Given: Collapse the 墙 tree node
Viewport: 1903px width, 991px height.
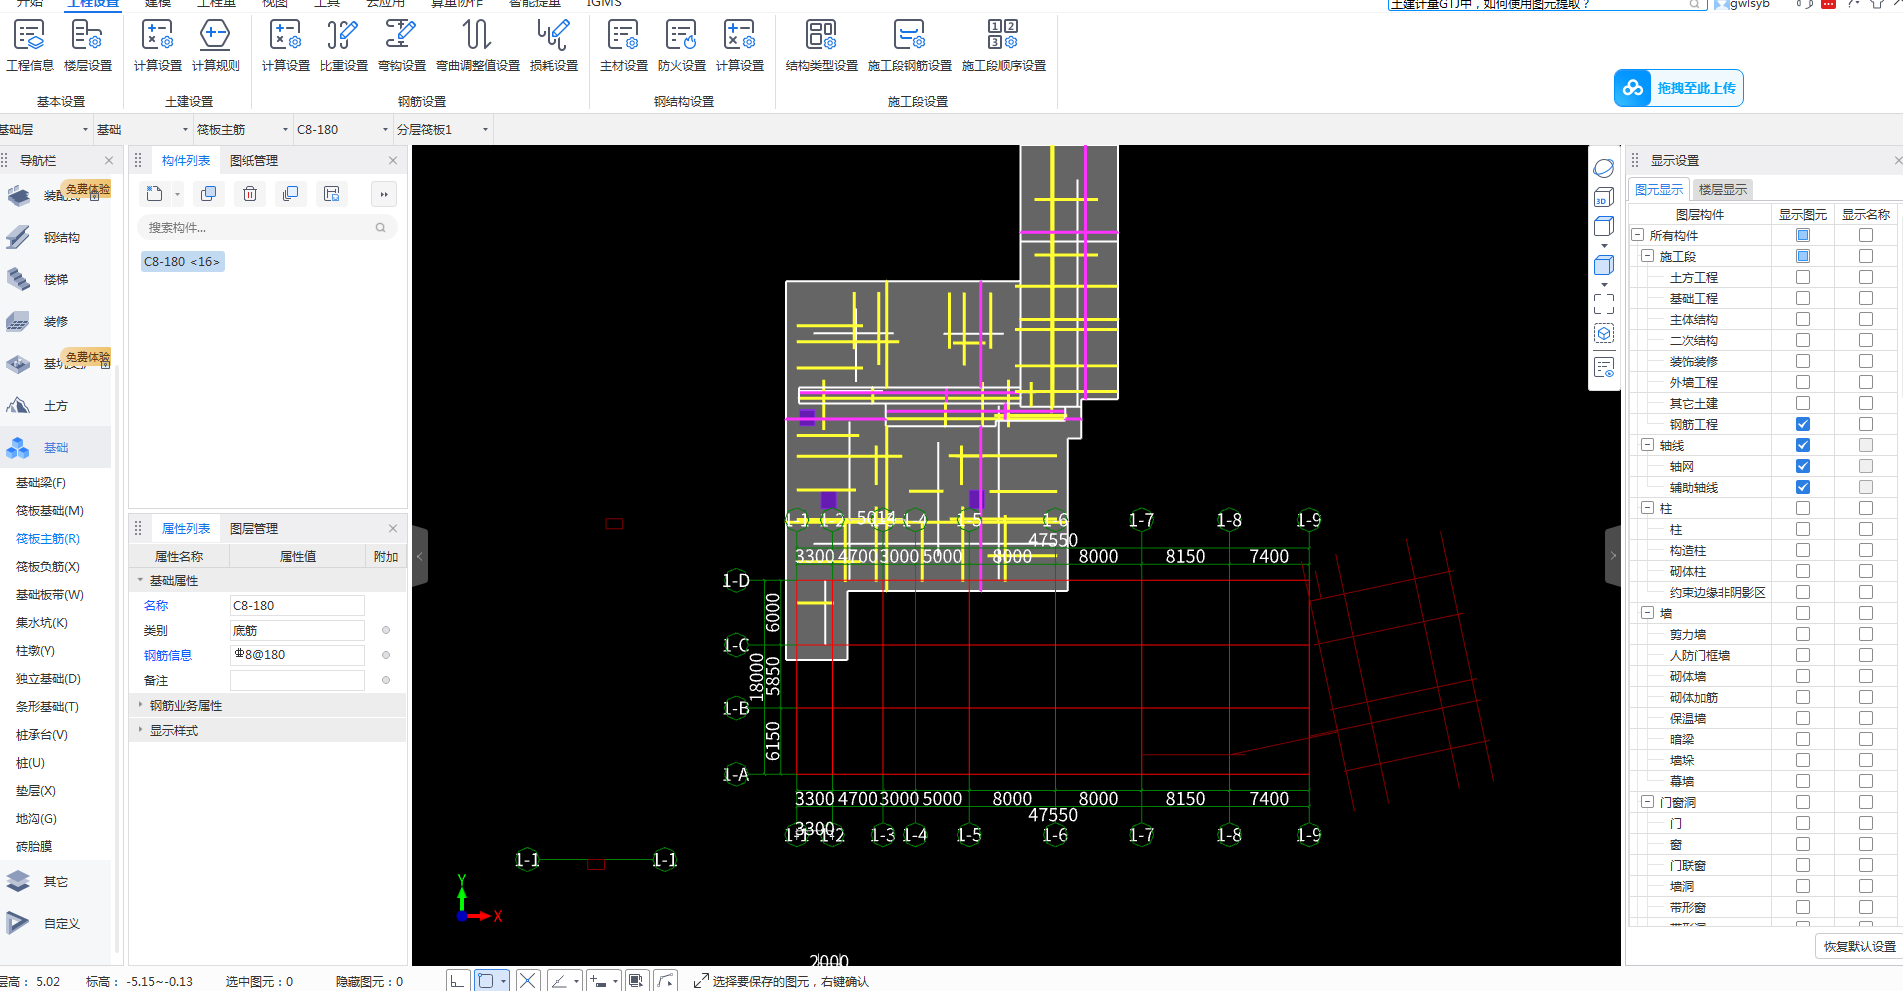Looking at the screenshot, I should (x=1647, y=613).
